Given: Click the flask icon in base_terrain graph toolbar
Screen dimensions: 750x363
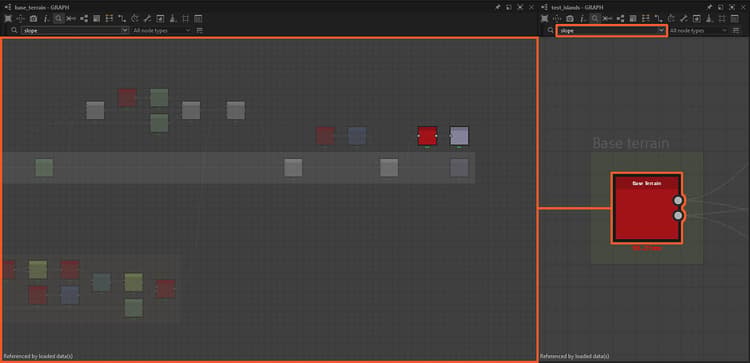Looking at the screenshot, I should point(173,19).
